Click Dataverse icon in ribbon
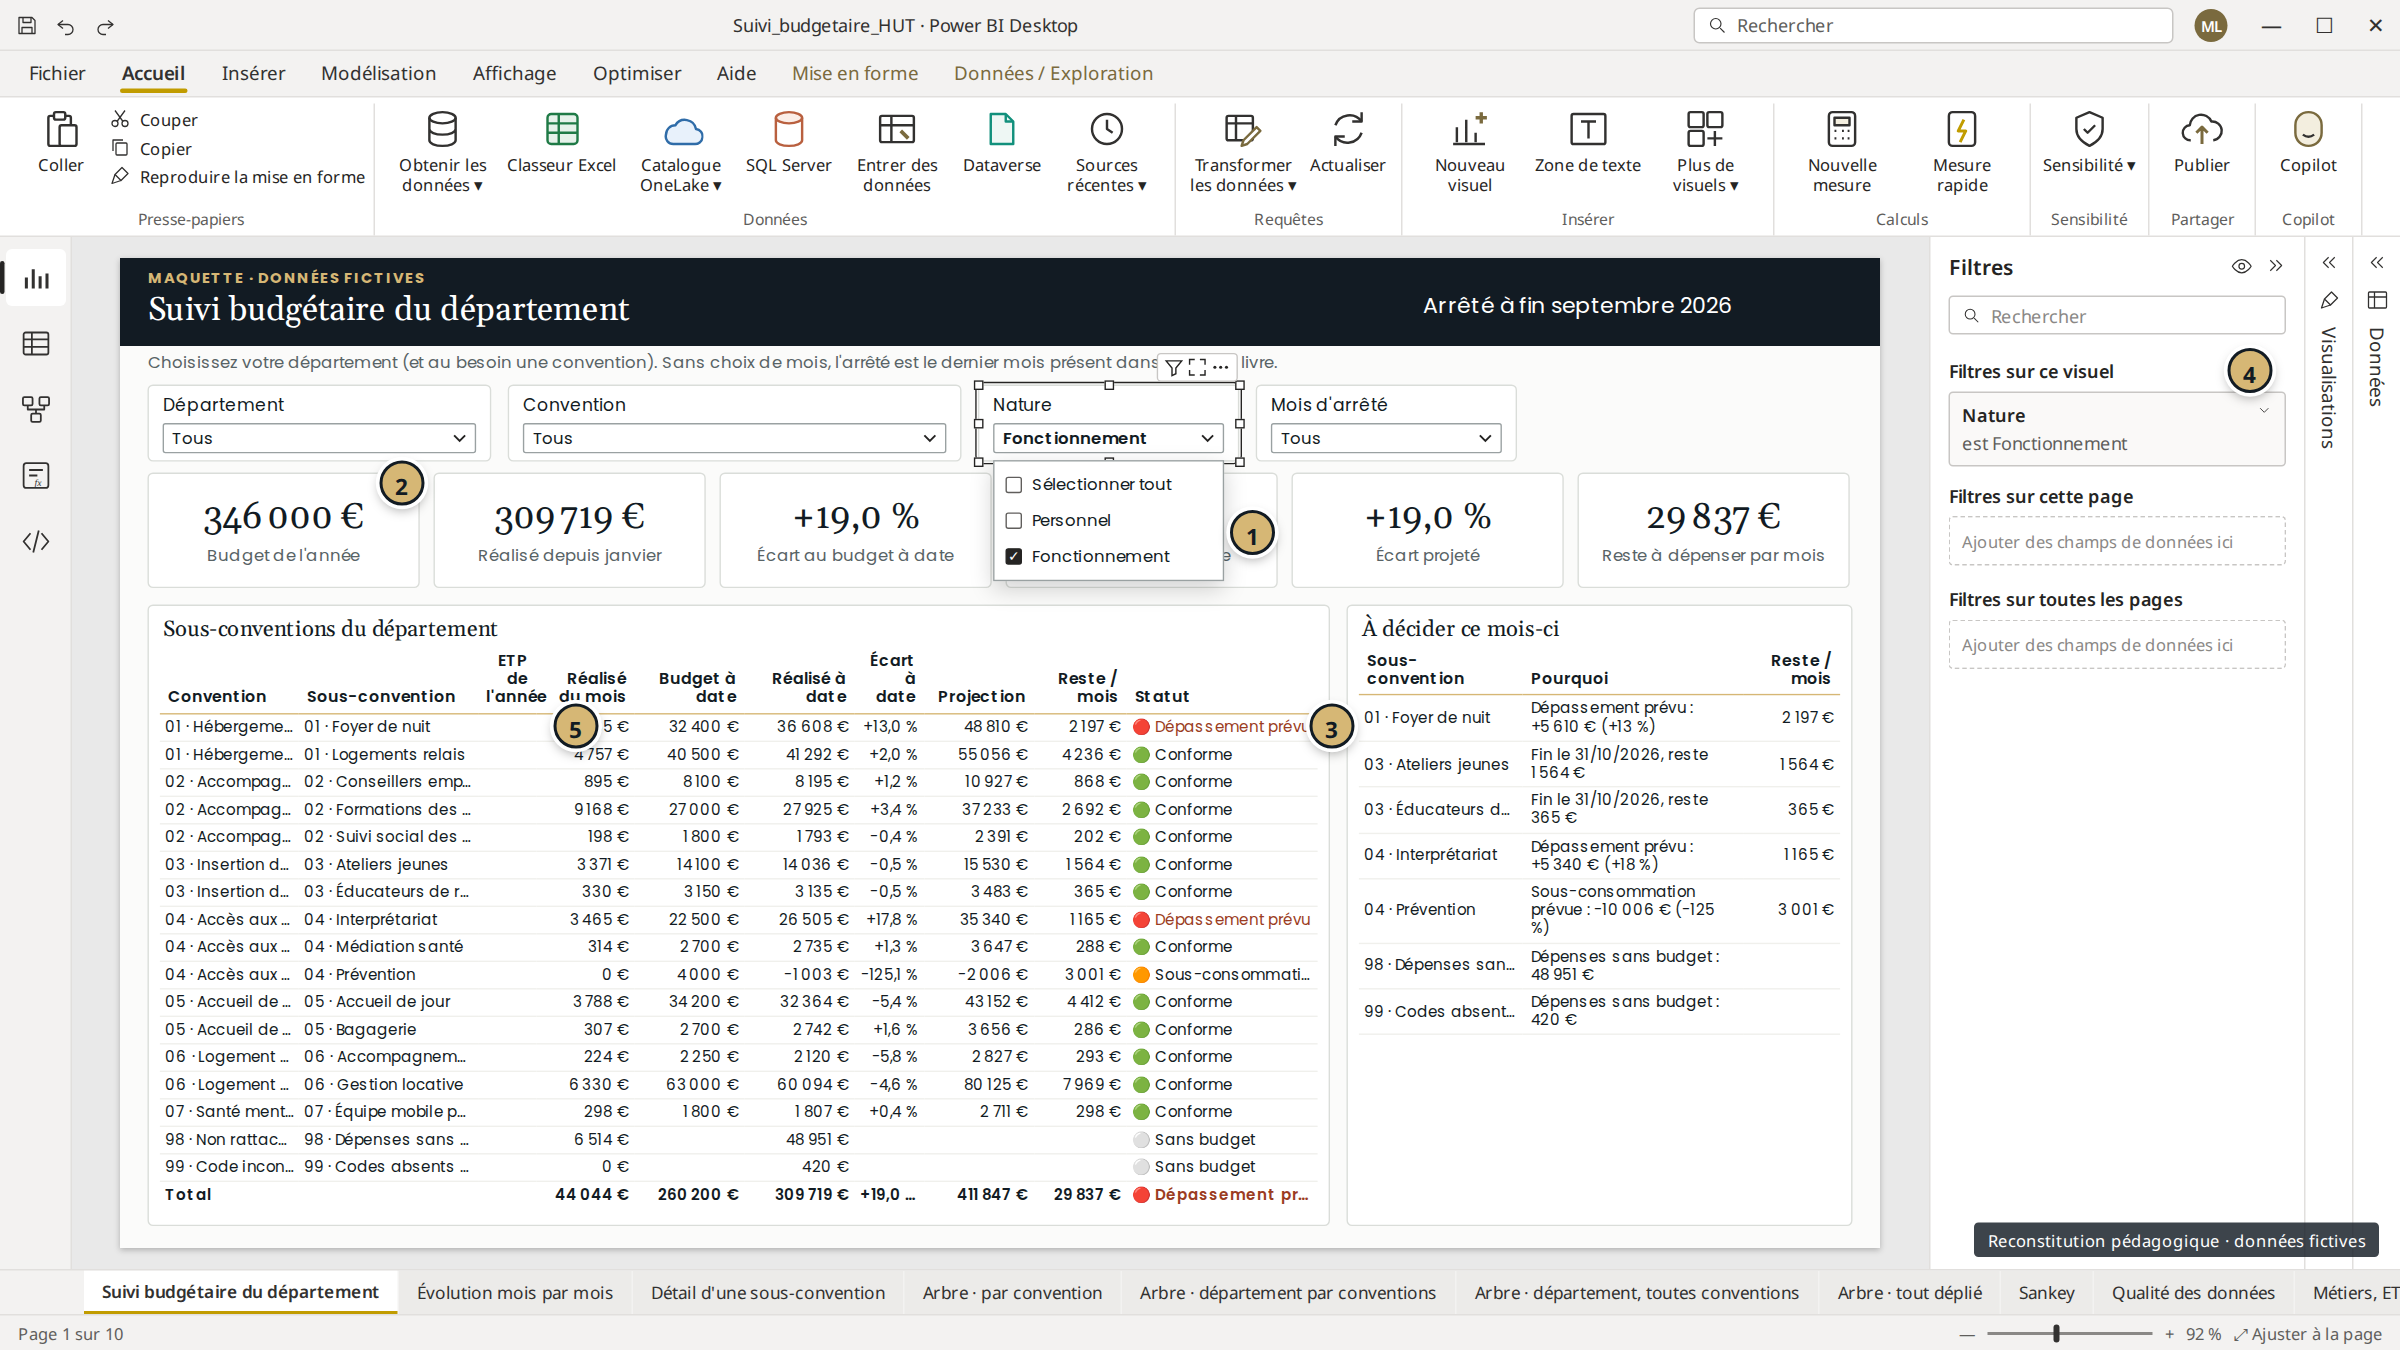The image size is (2400, 1350). click(x=1001, y=129)
